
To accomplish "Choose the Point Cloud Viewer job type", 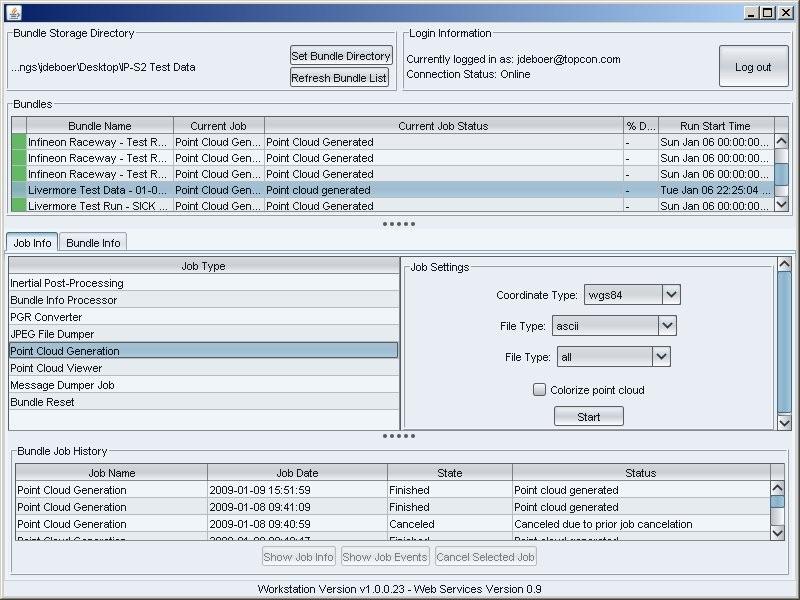I will point(204,368).
